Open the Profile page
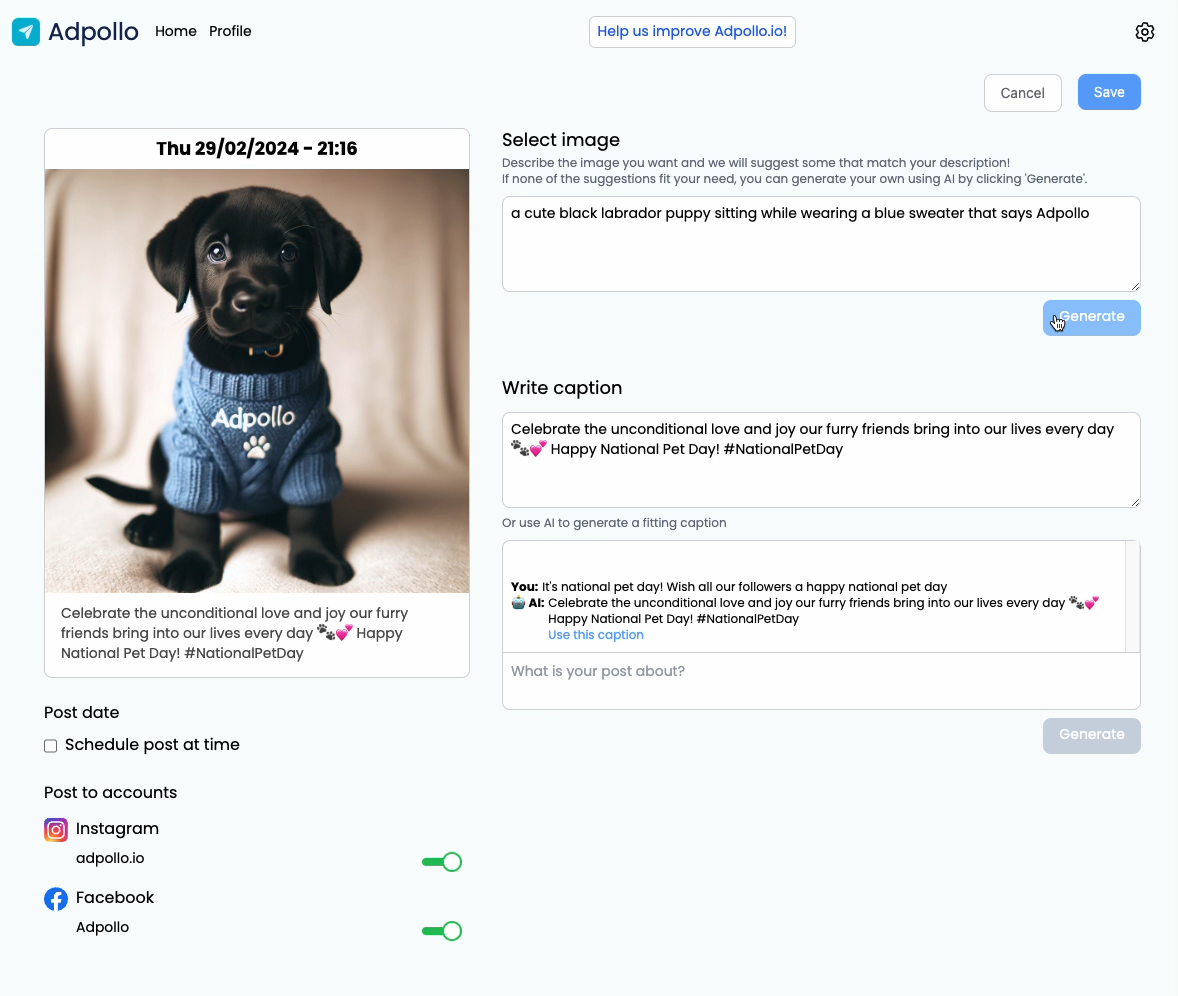Screen dimensions: 1178x996 (230, 31)
